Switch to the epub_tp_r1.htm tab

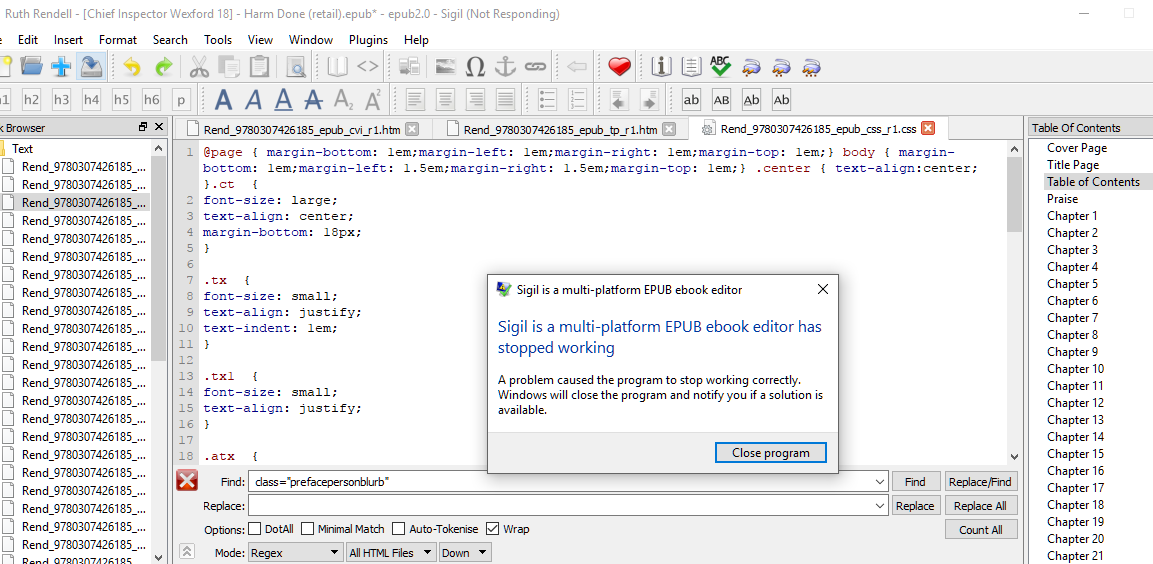point(560,129)
